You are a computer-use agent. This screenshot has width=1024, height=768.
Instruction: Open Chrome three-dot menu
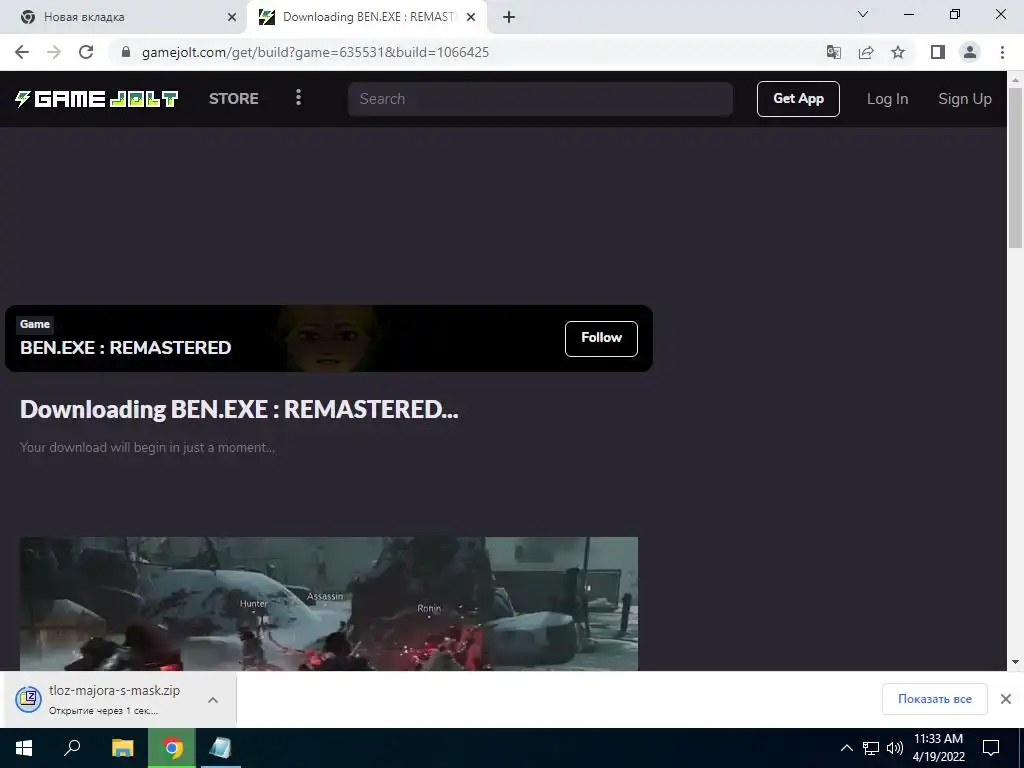1002,52
